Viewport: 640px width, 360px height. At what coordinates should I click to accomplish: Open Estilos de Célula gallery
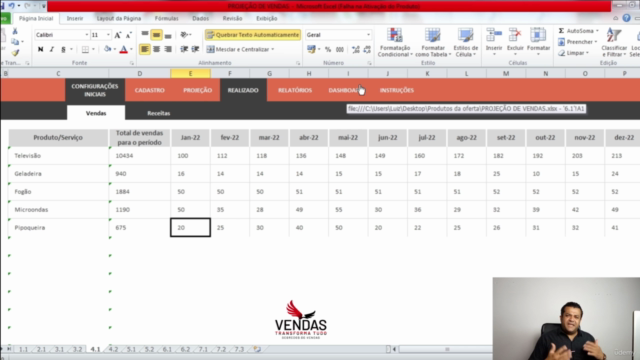(465, 42)
